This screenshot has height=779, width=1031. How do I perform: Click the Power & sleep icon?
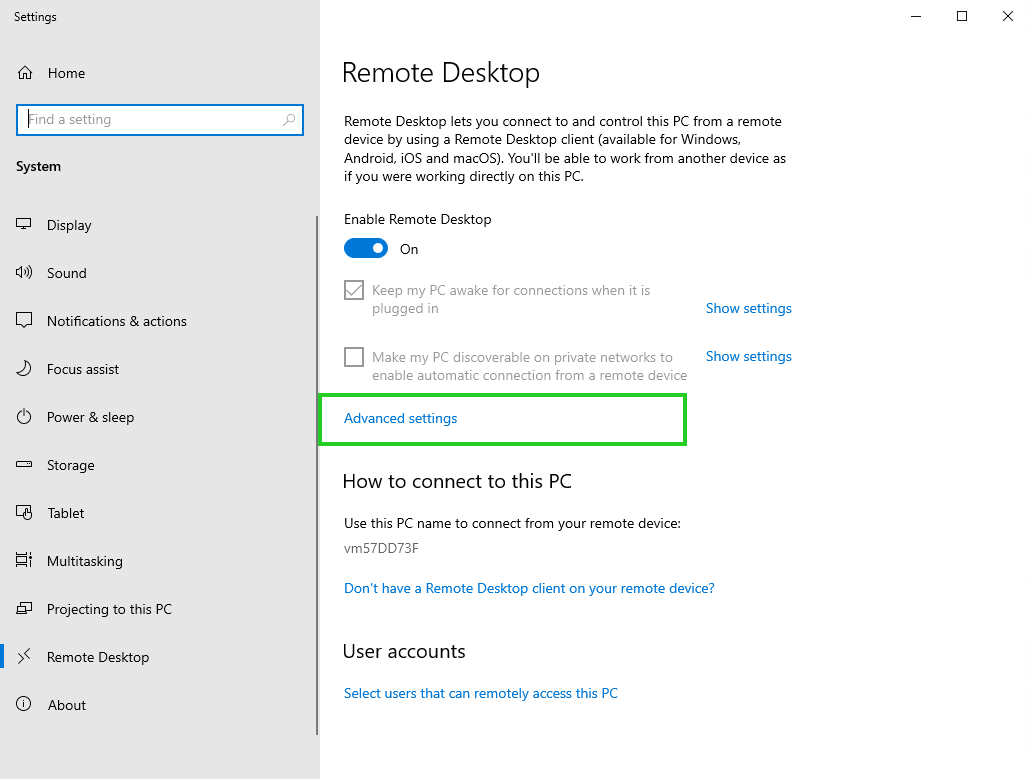pos(24,417)
